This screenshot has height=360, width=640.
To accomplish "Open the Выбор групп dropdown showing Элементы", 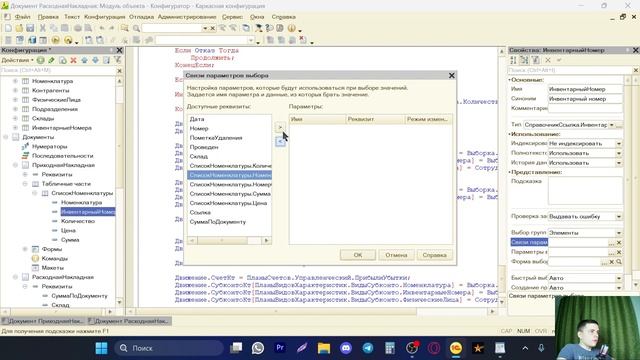I will coord(619,233).
